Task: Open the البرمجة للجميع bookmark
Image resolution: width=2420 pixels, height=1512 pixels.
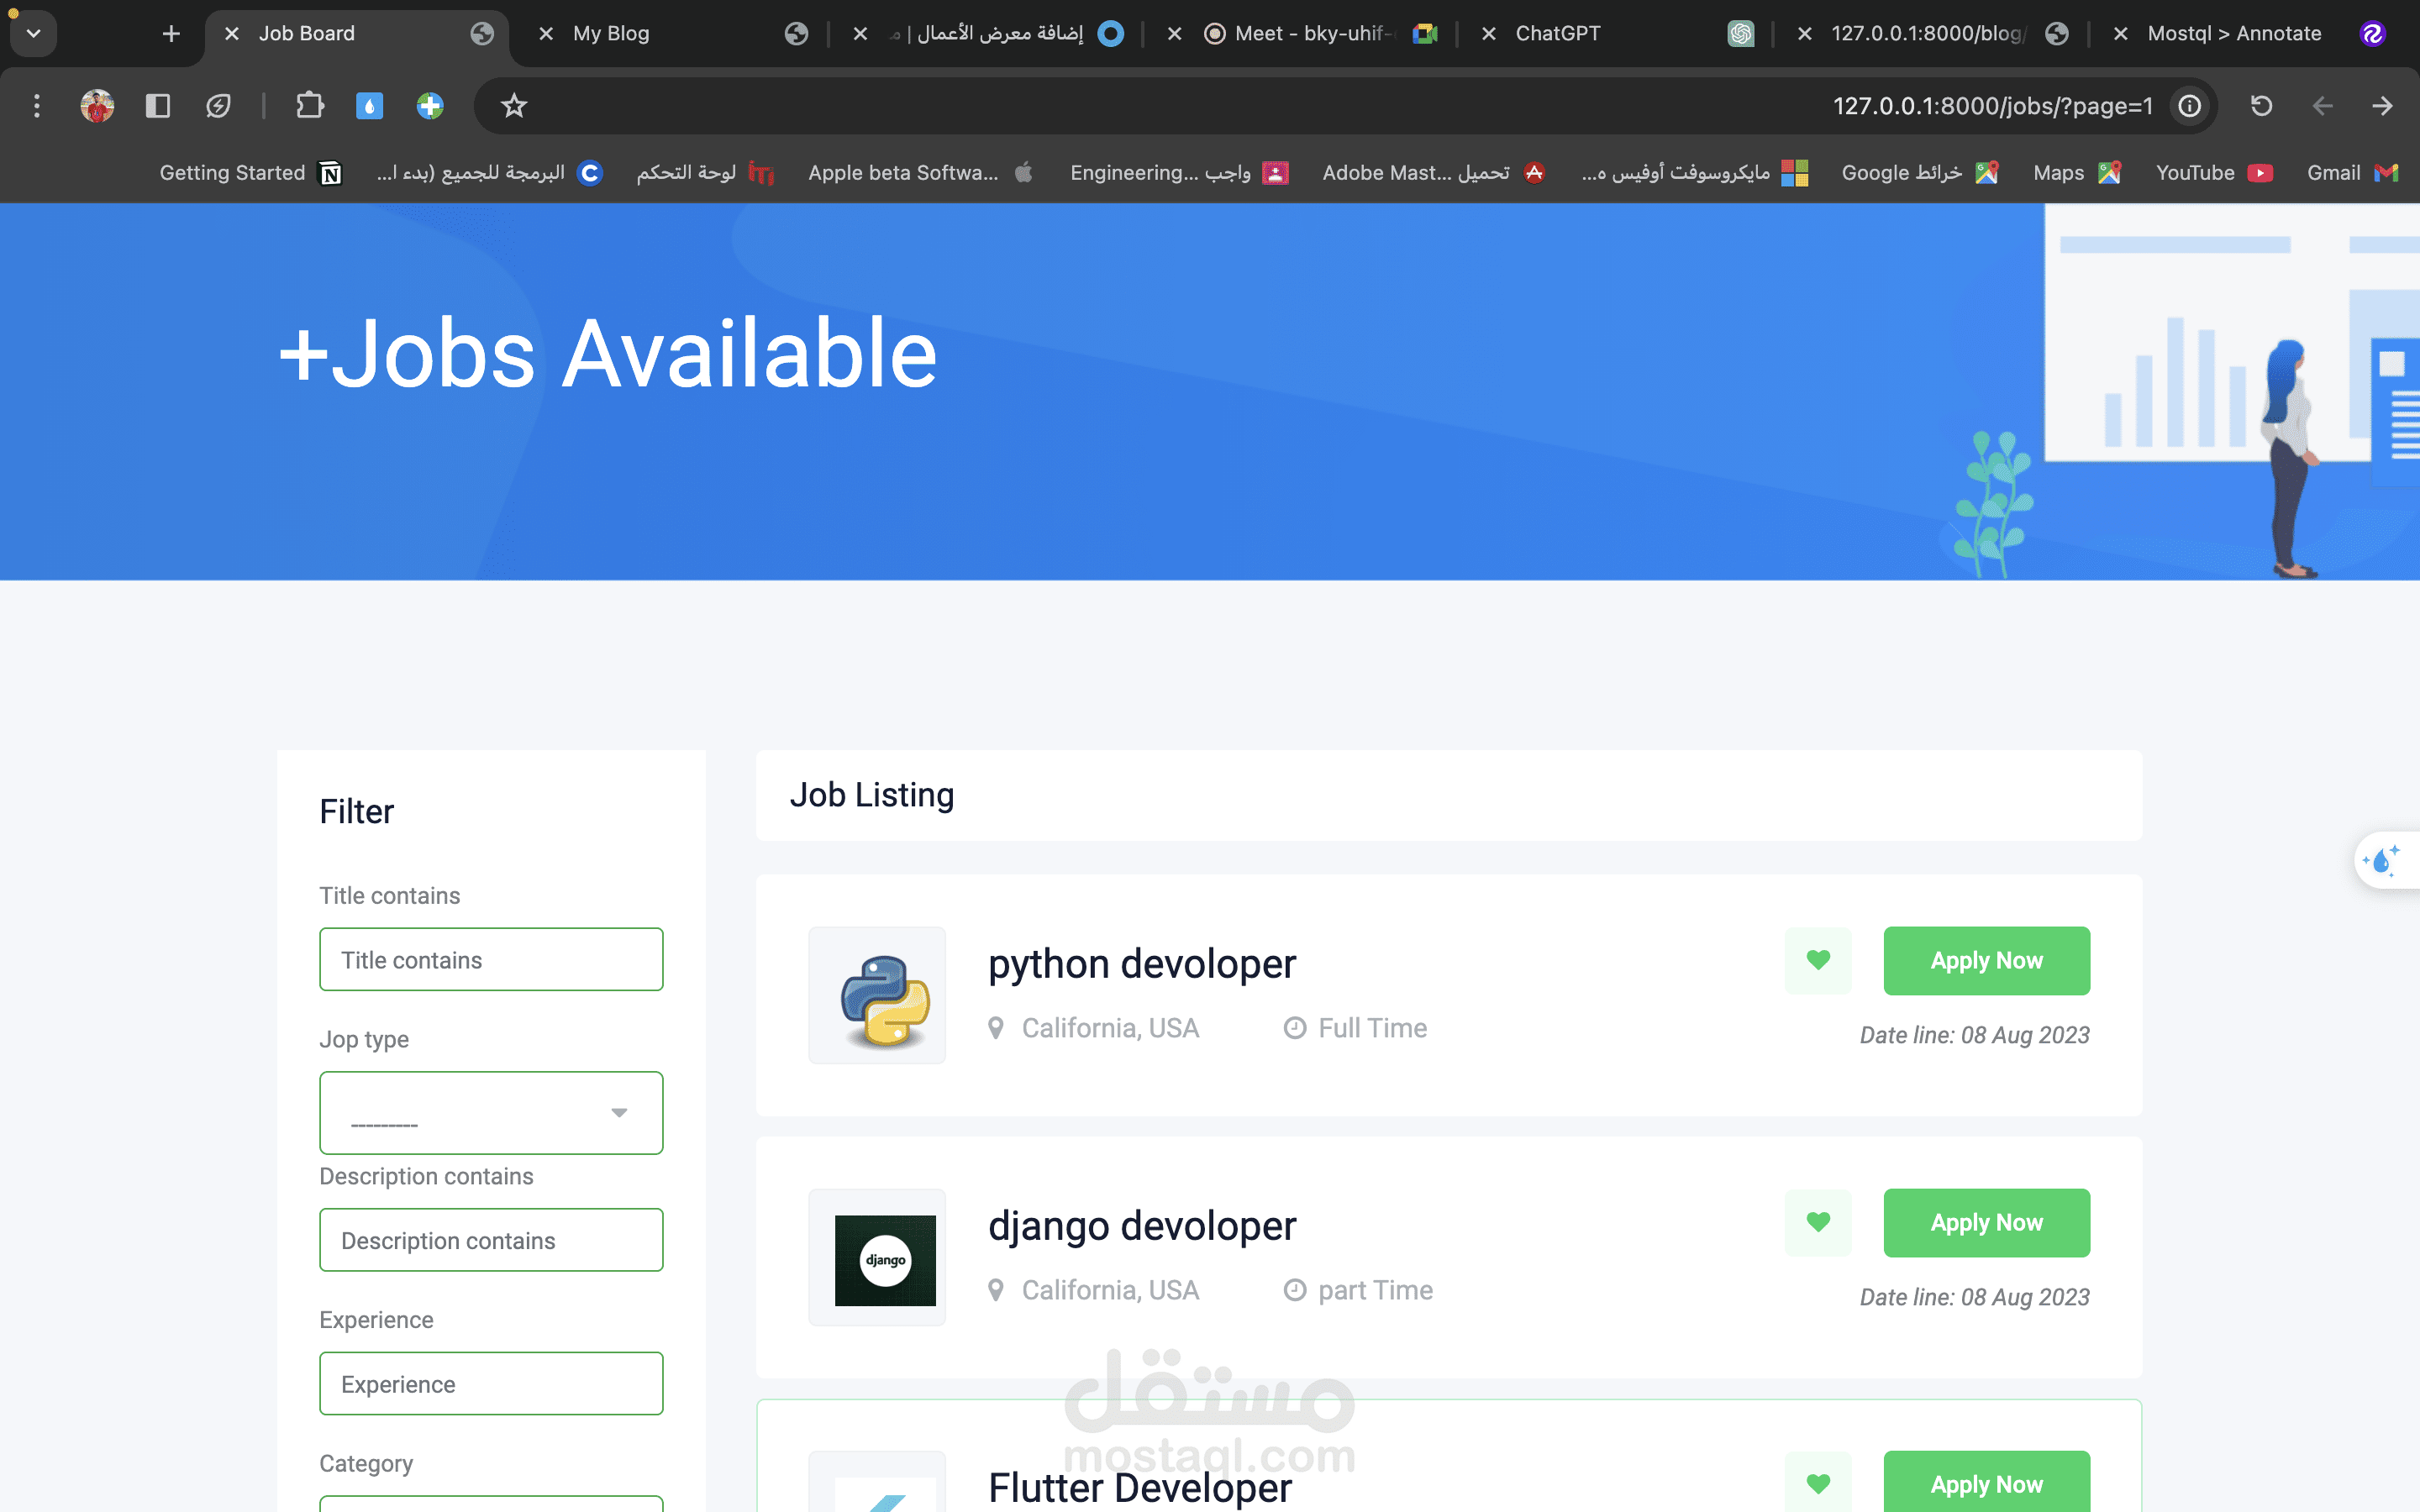Action: [489, 173]
